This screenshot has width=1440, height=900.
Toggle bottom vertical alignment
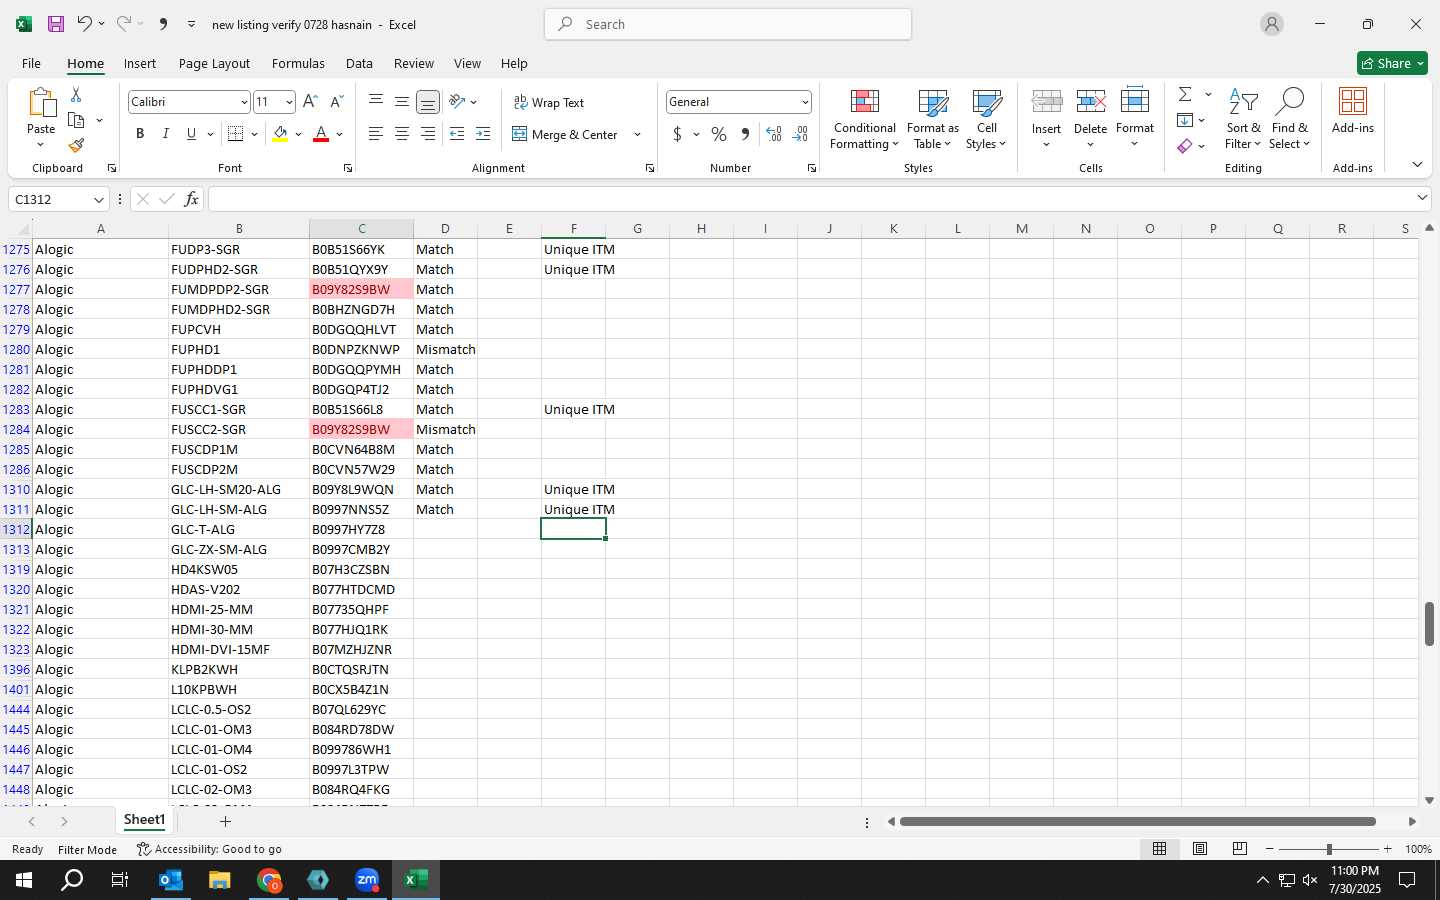(427, 102)
